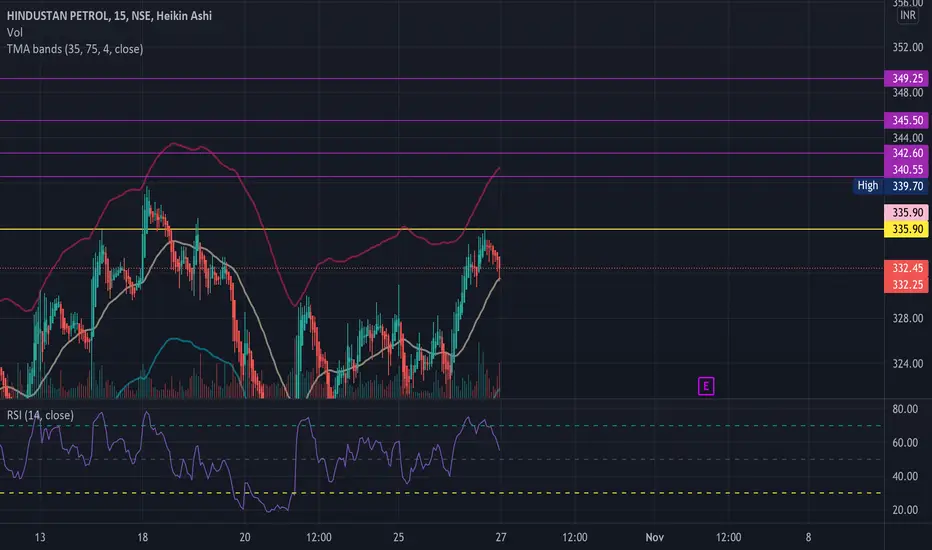932x550 pixels.
Task: Click the 328.00 price axis value
Action: click(x=908, y=319)
